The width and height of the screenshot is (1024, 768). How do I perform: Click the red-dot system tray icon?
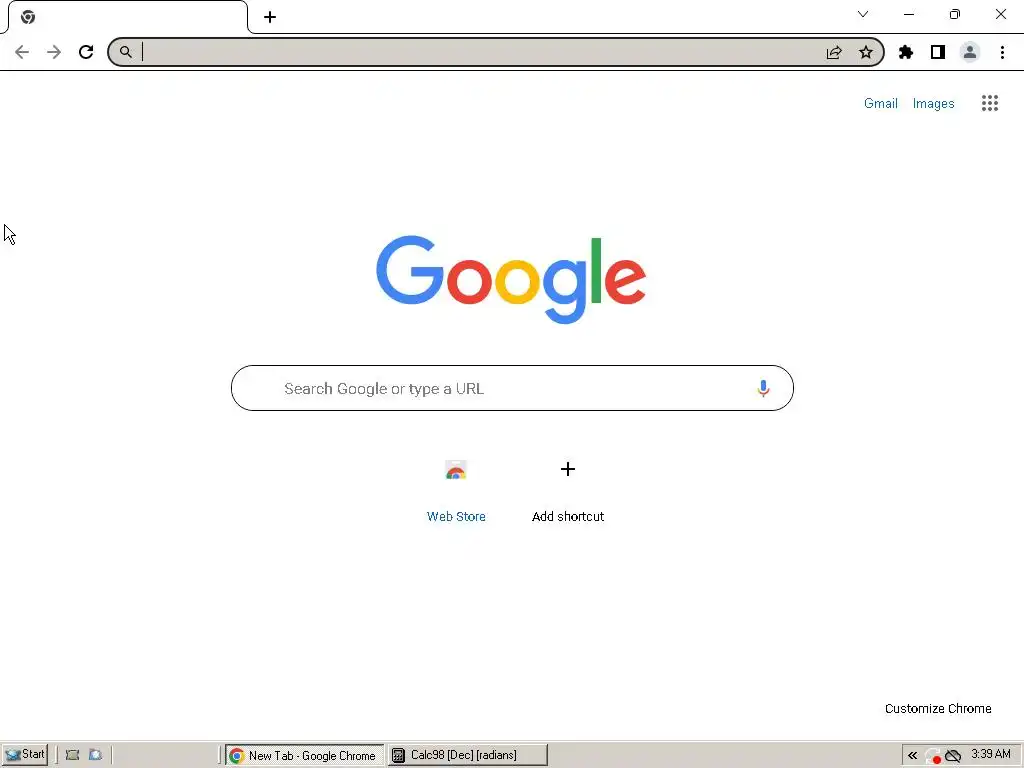933,756
